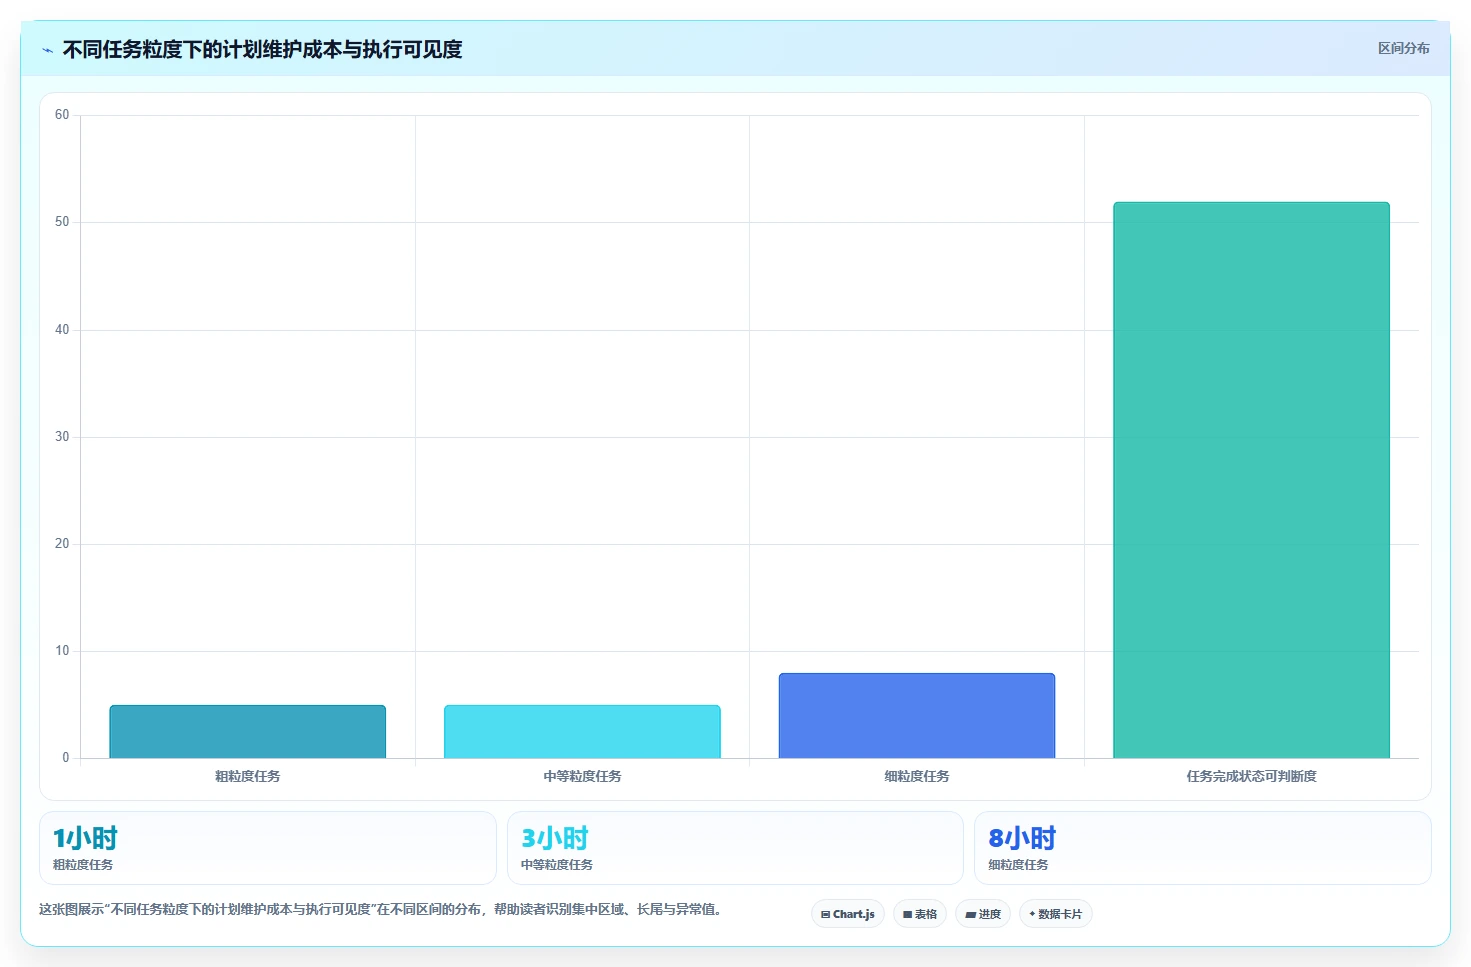Click the y-axis value 20

(x=62, y=544)
